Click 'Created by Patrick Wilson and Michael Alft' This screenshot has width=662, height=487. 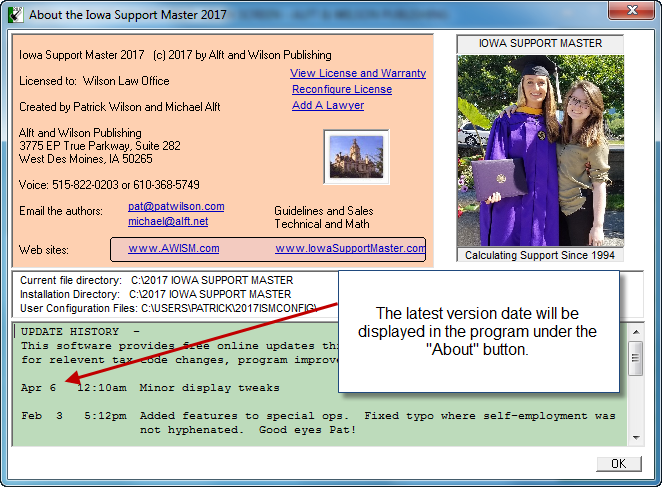pos(120,107)
